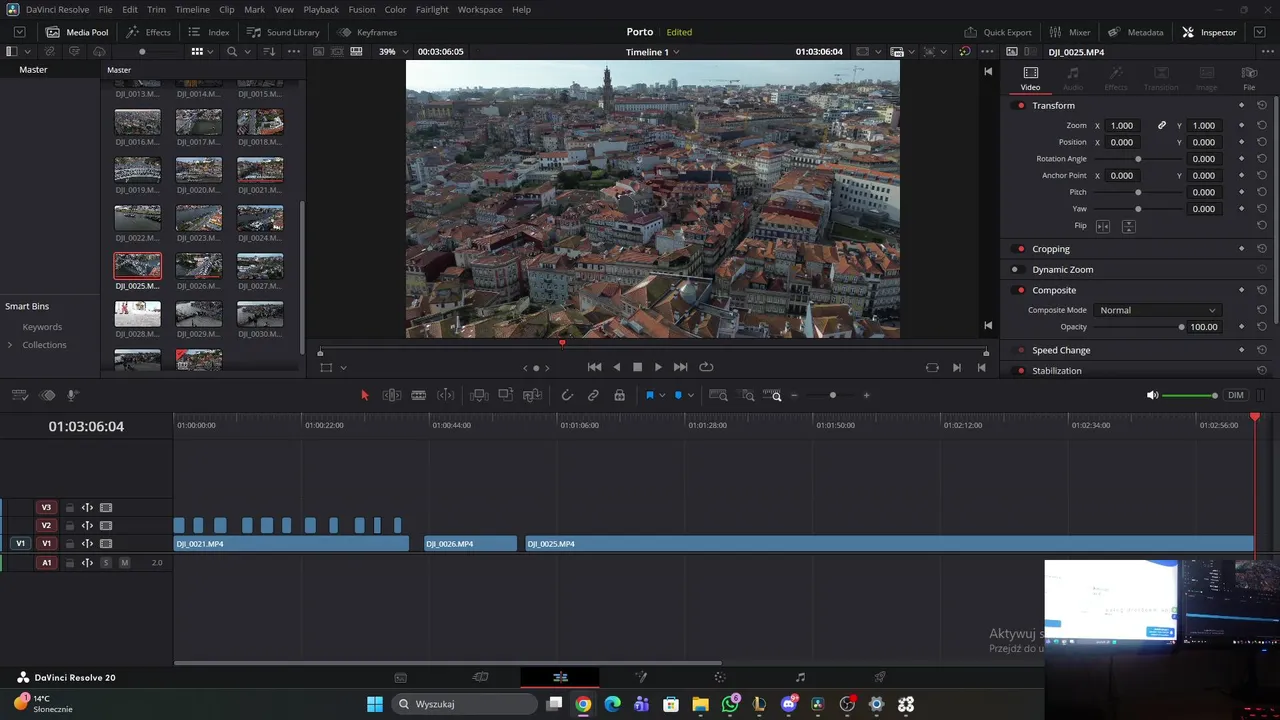Disable the Cropping section toggle

tap(1020, 249)
